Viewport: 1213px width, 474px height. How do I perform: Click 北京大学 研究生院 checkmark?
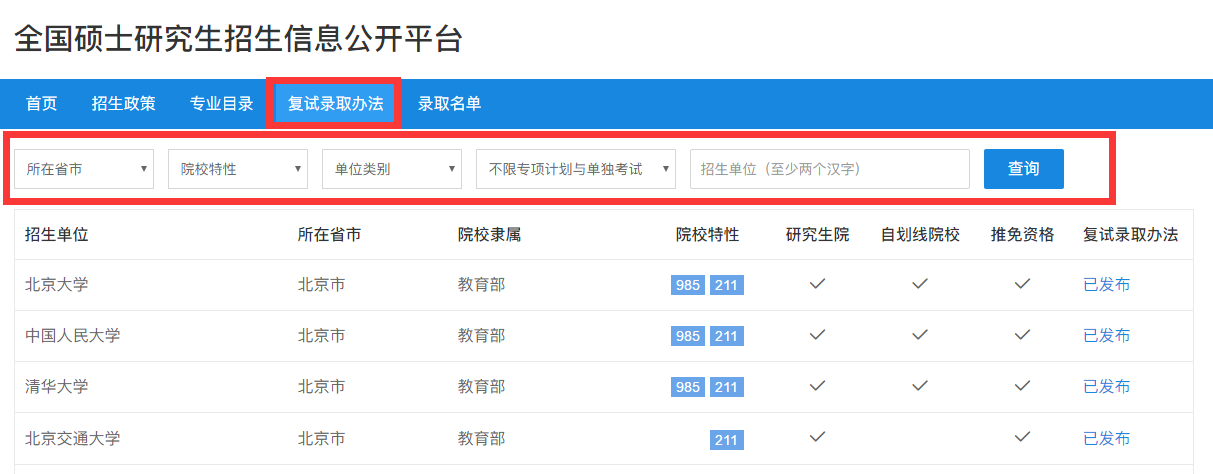817,285
